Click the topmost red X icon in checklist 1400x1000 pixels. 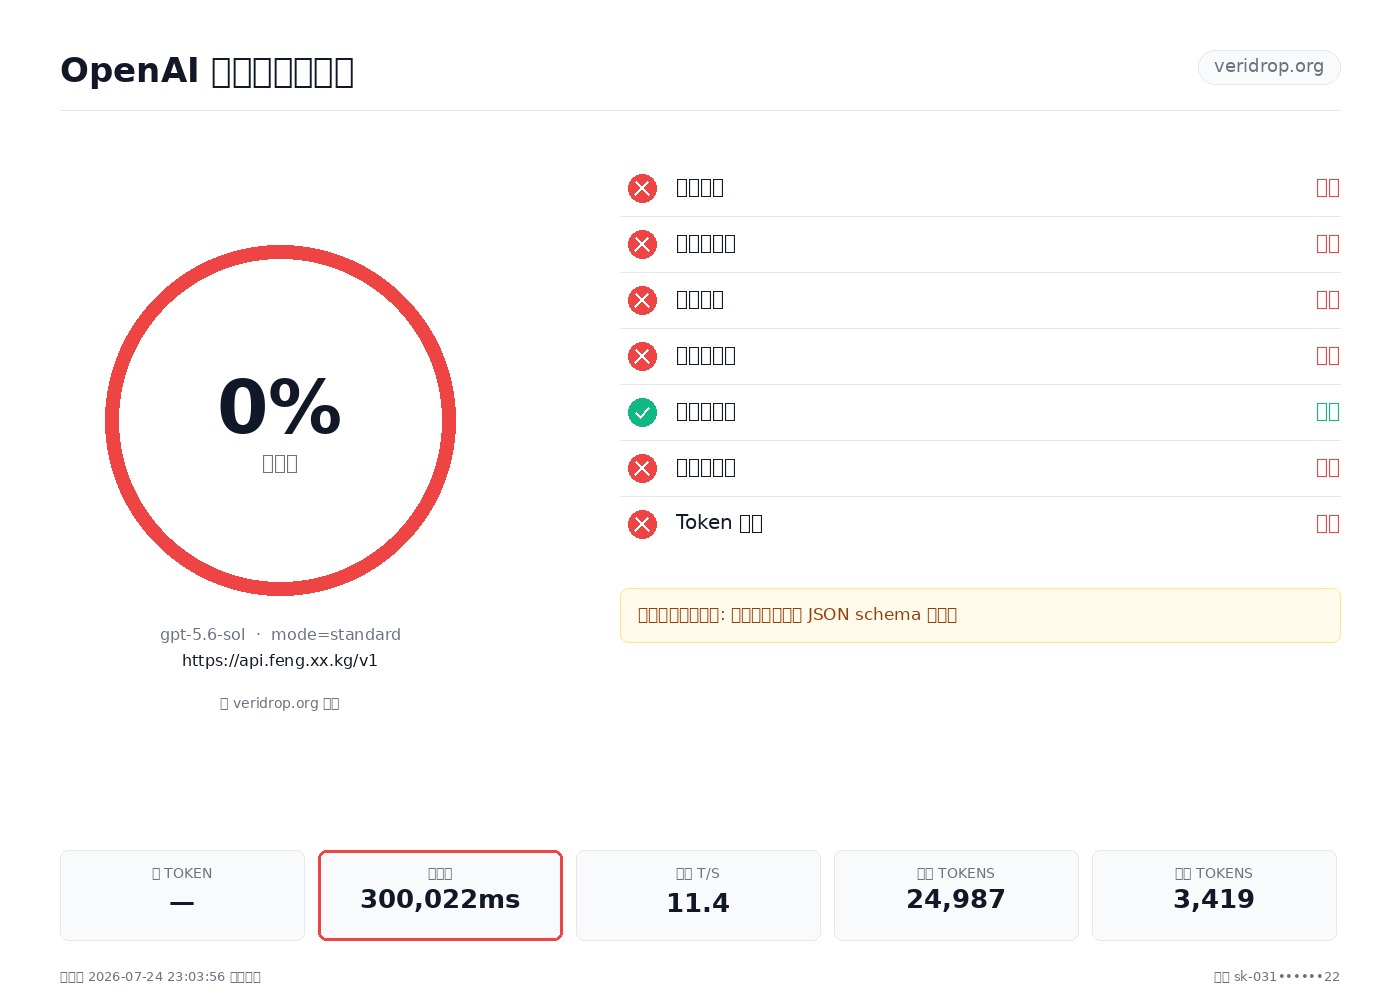[642, 188]
